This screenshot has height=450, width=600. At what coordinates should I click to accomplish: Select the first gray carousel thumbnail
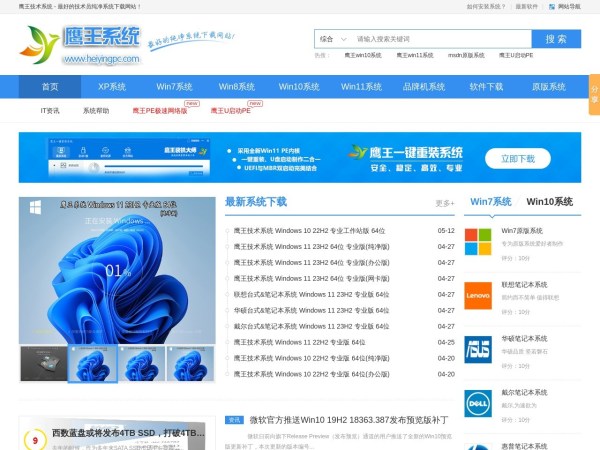click(x=43, y=362)
